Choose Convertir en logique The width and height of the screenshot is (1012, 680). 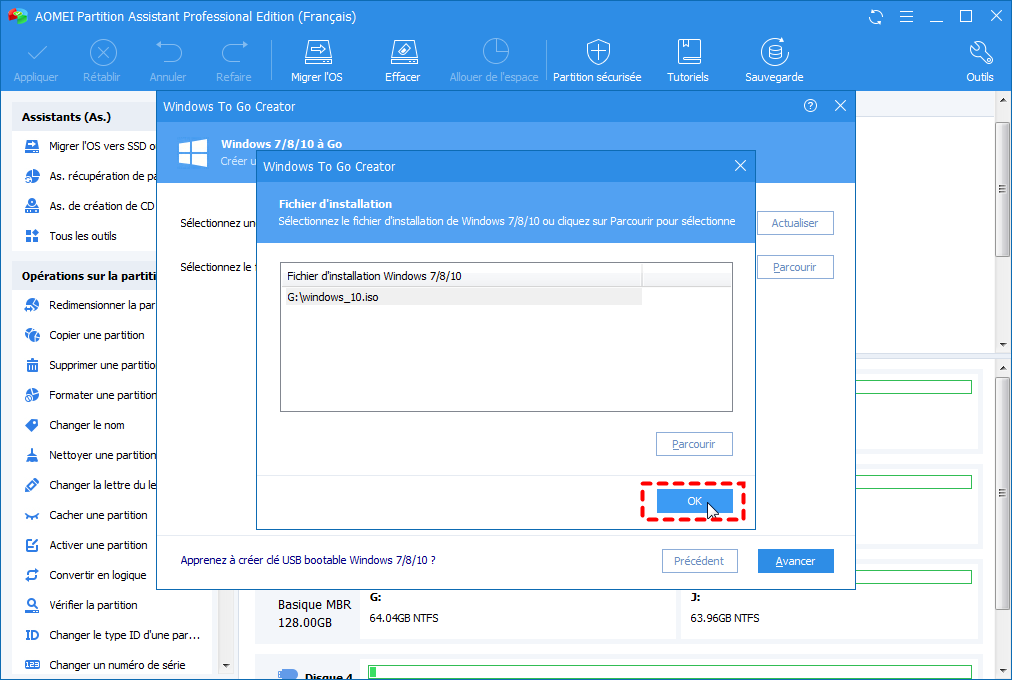pos(85,575)
